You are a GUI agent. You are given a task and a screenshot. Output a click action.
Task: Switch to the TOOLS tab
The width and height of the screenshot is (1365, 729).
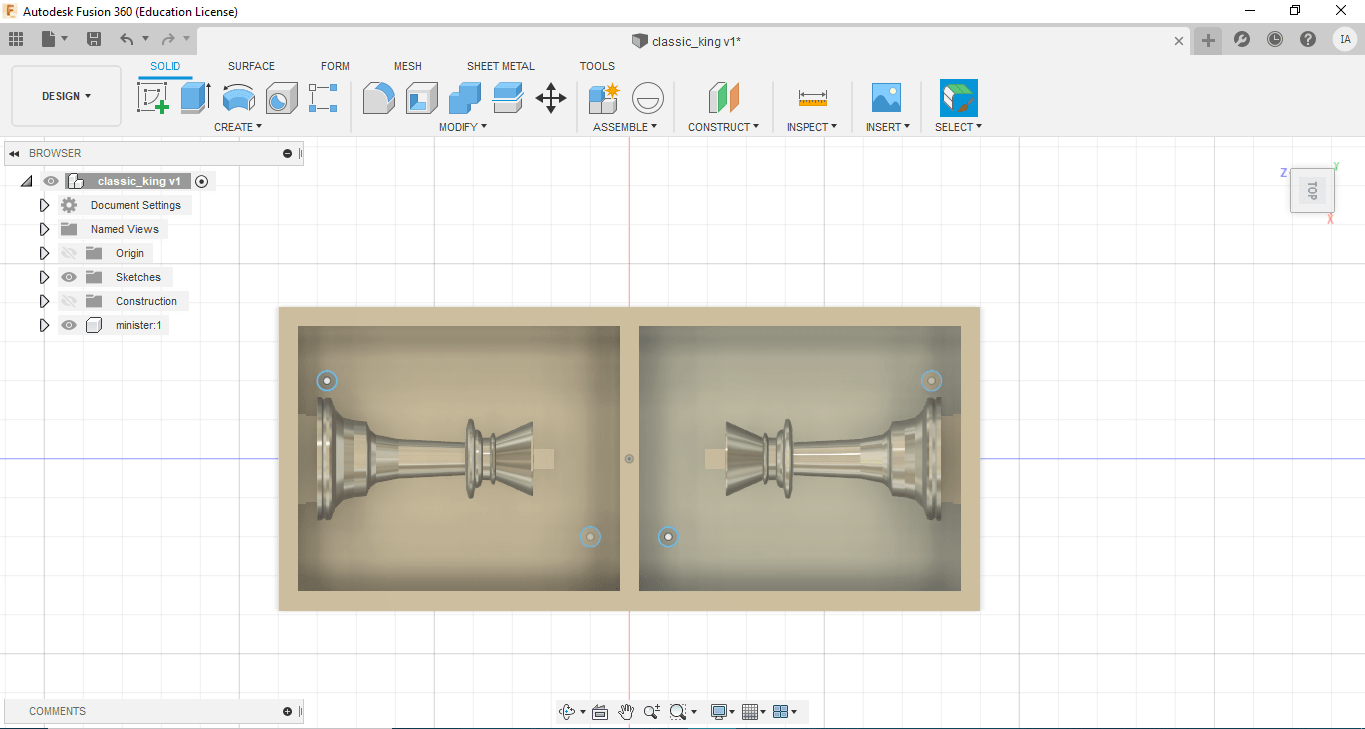click(x=597, y=66)
